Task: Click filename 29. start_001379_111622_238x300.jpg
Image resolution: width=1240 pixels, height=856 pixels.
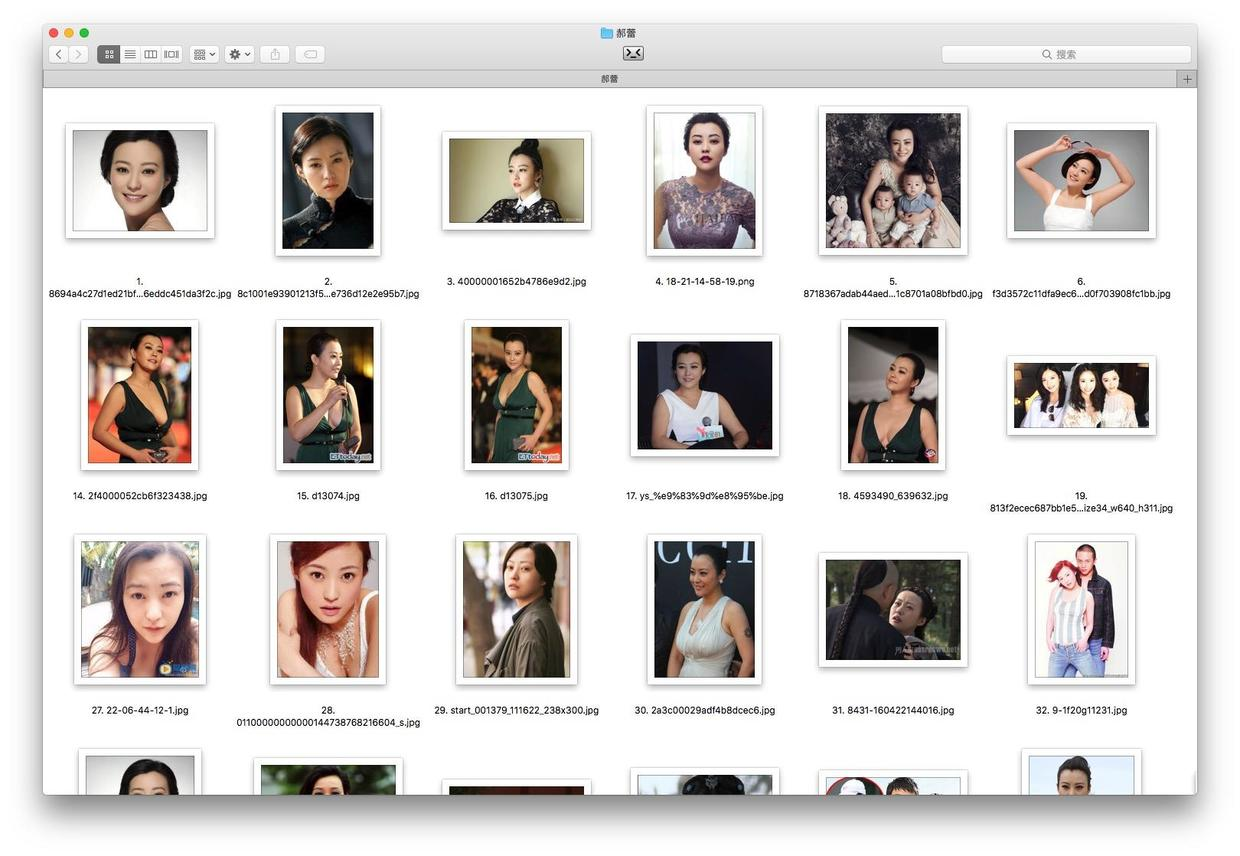Action: click(516, 710)
